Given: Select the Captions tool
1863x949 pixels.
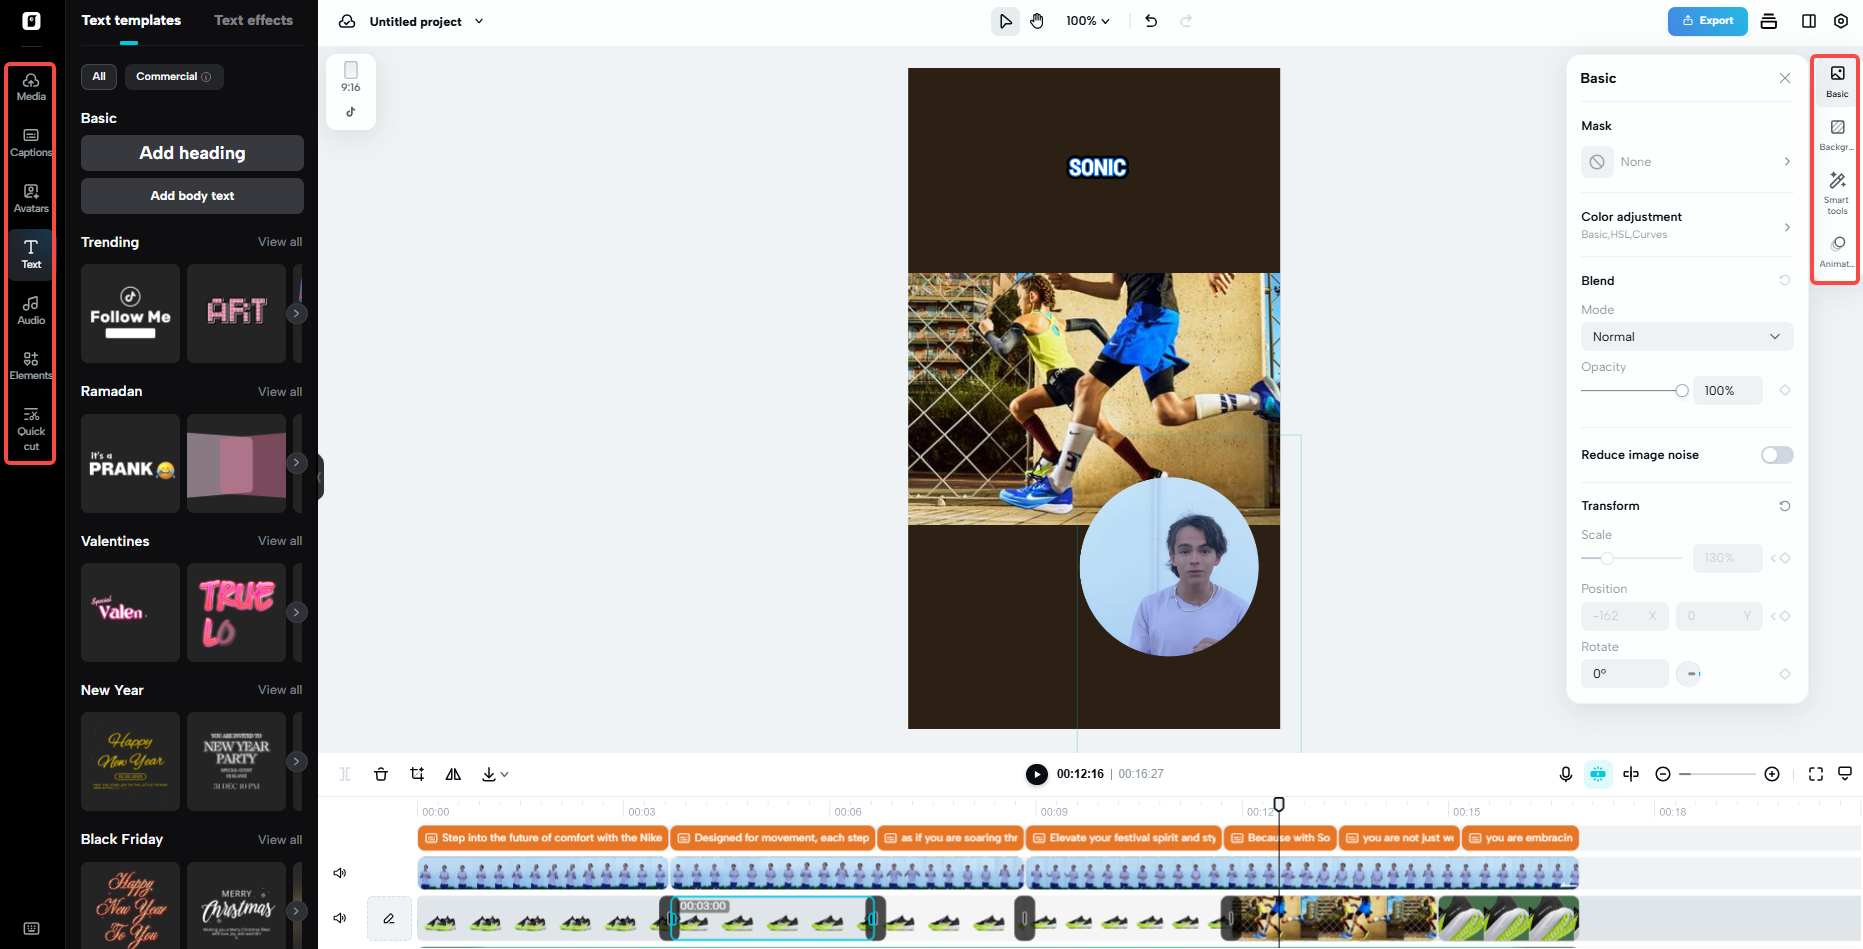Looking at the screenshot, I should 31,143.
